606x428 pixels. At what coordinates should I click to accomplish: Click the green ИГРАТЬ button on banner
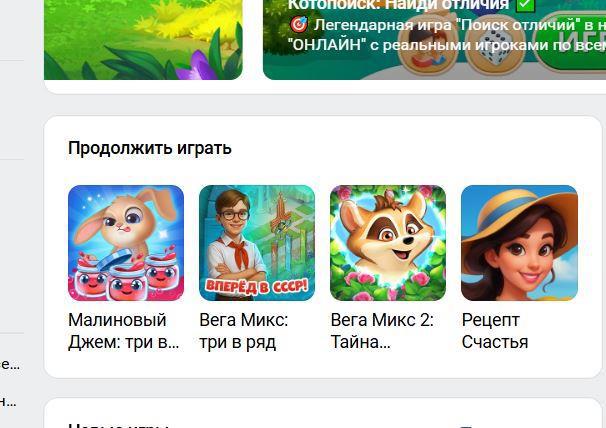point(572,41)
